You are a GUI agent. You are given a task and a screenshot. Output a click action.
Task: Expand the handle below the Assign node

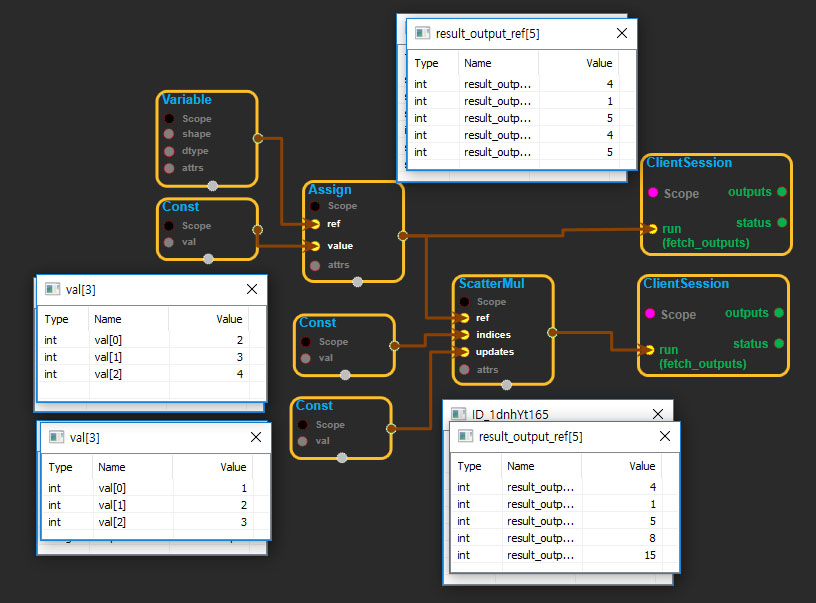click(x=358, y=281)
